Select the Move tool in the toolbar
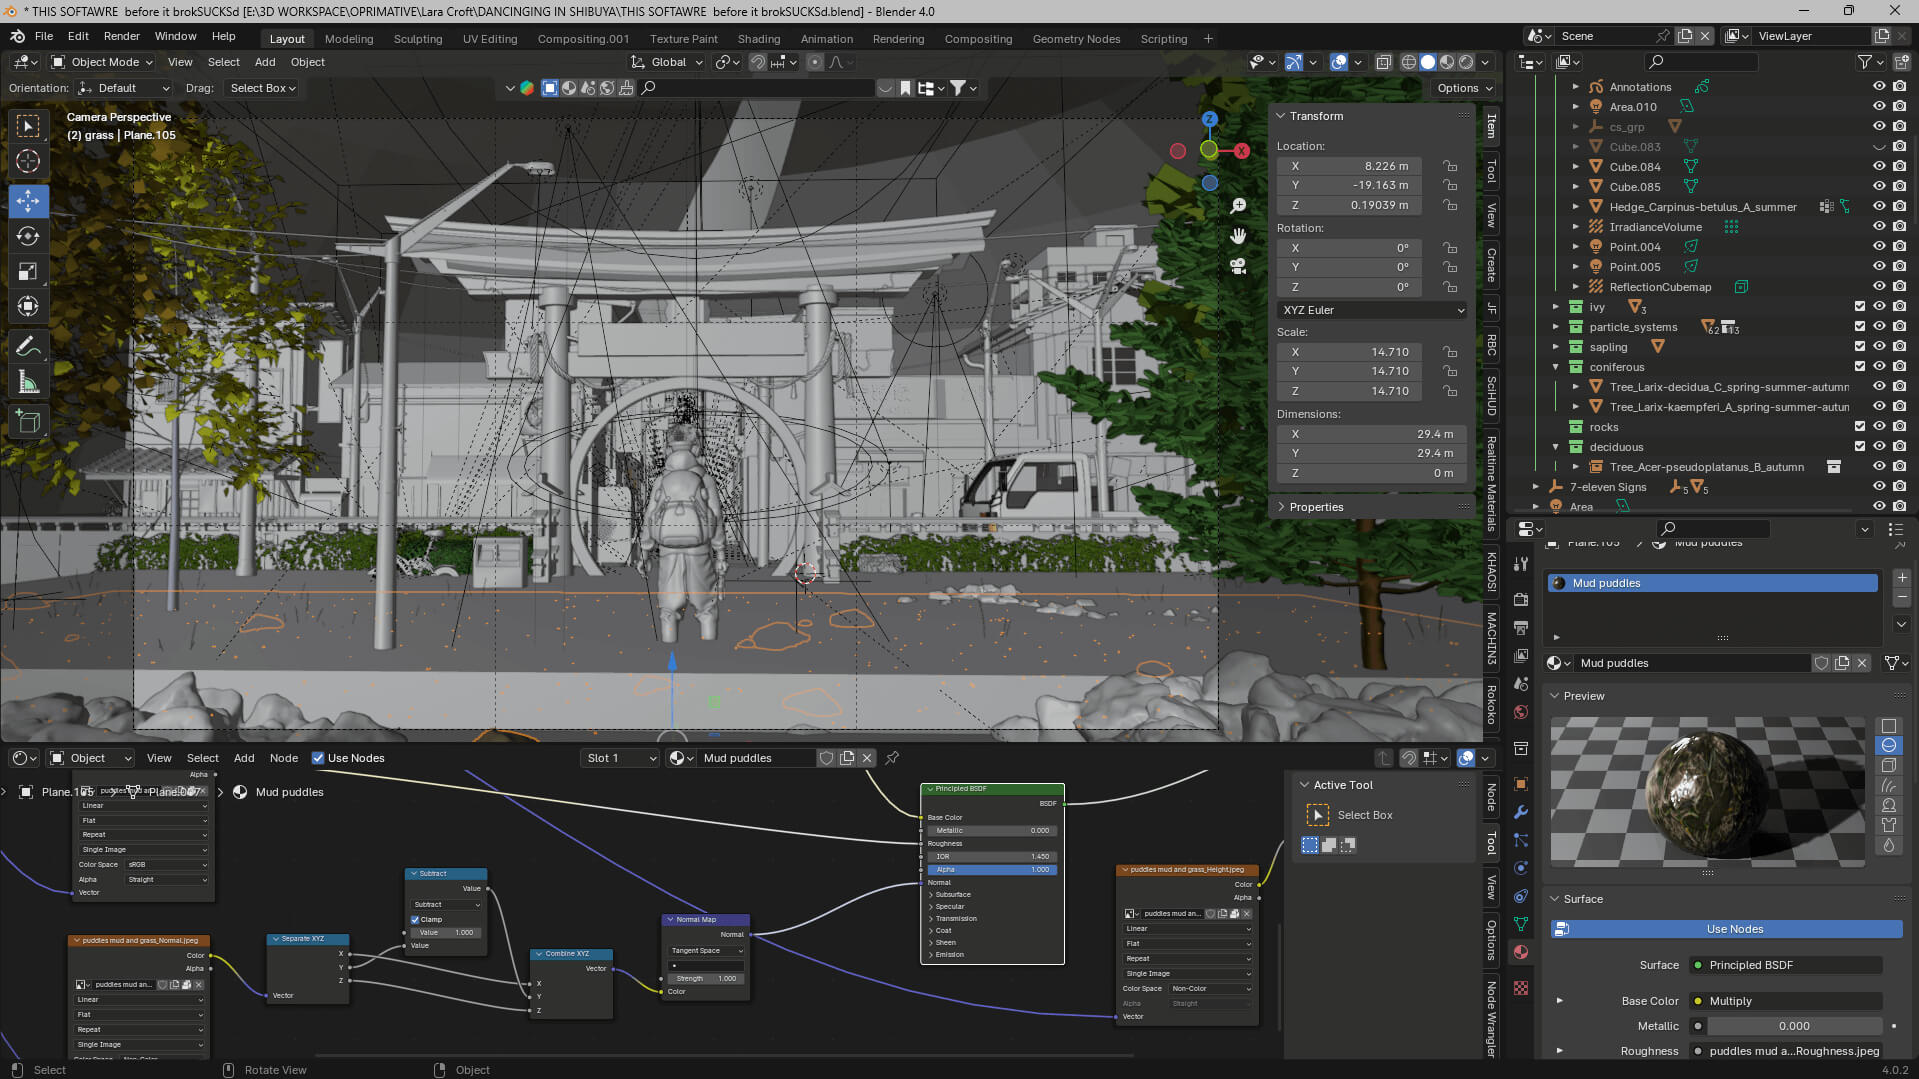 coord(28,201)
